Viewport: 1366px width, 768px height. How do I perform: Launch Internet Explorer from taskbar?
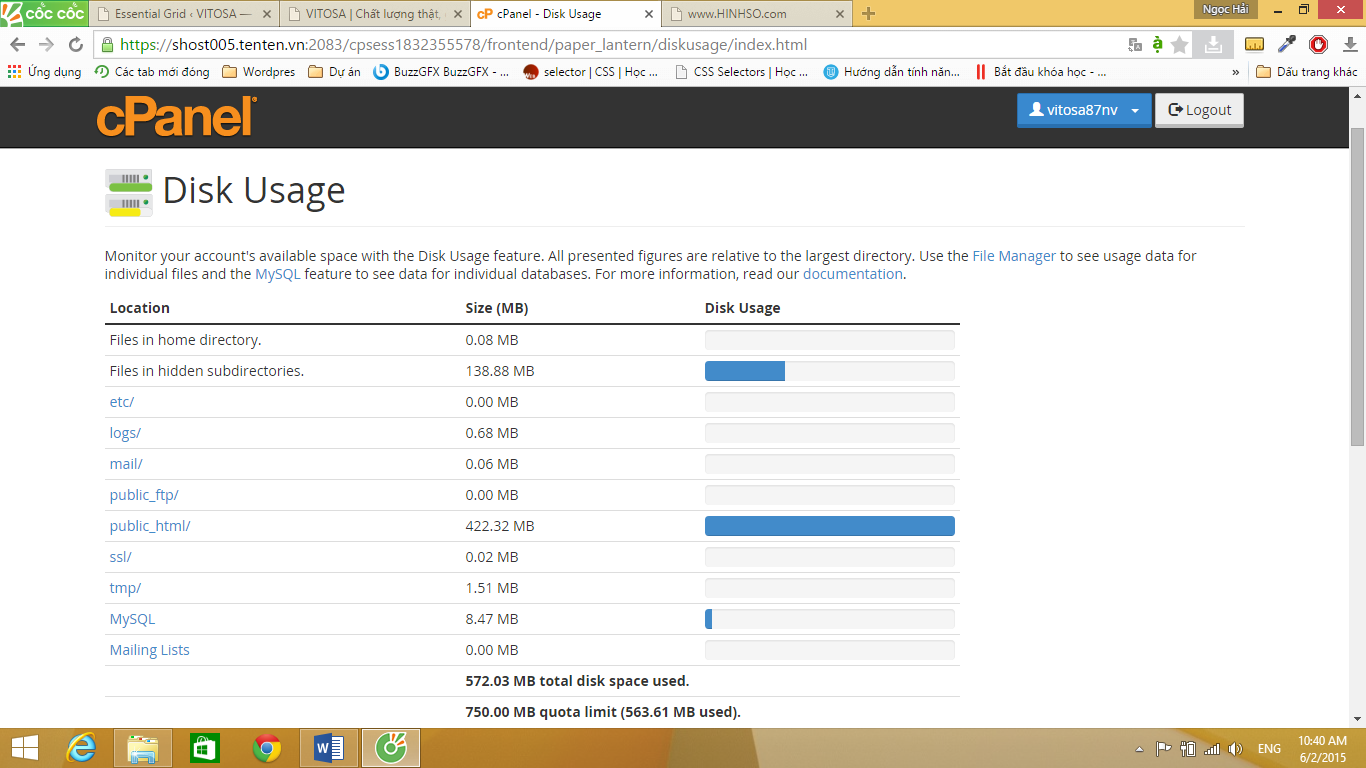81,748
